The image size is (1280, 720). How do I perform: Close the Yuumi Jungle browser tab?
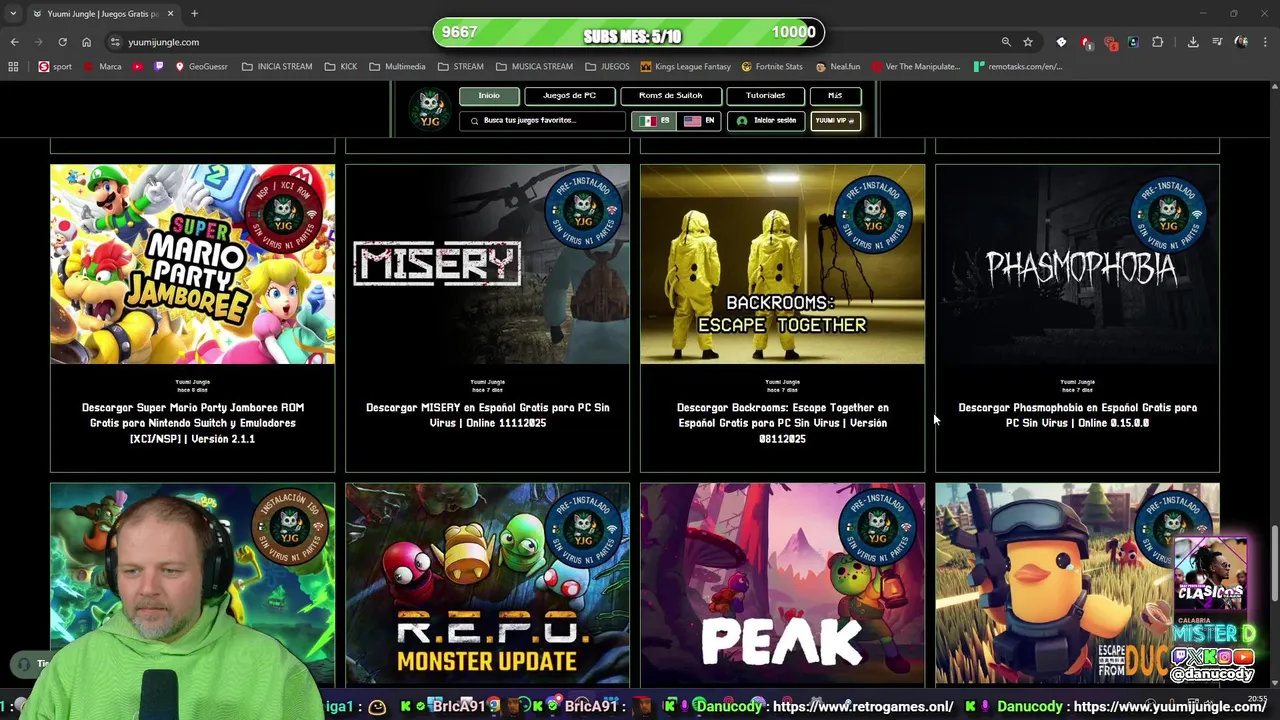170,14
